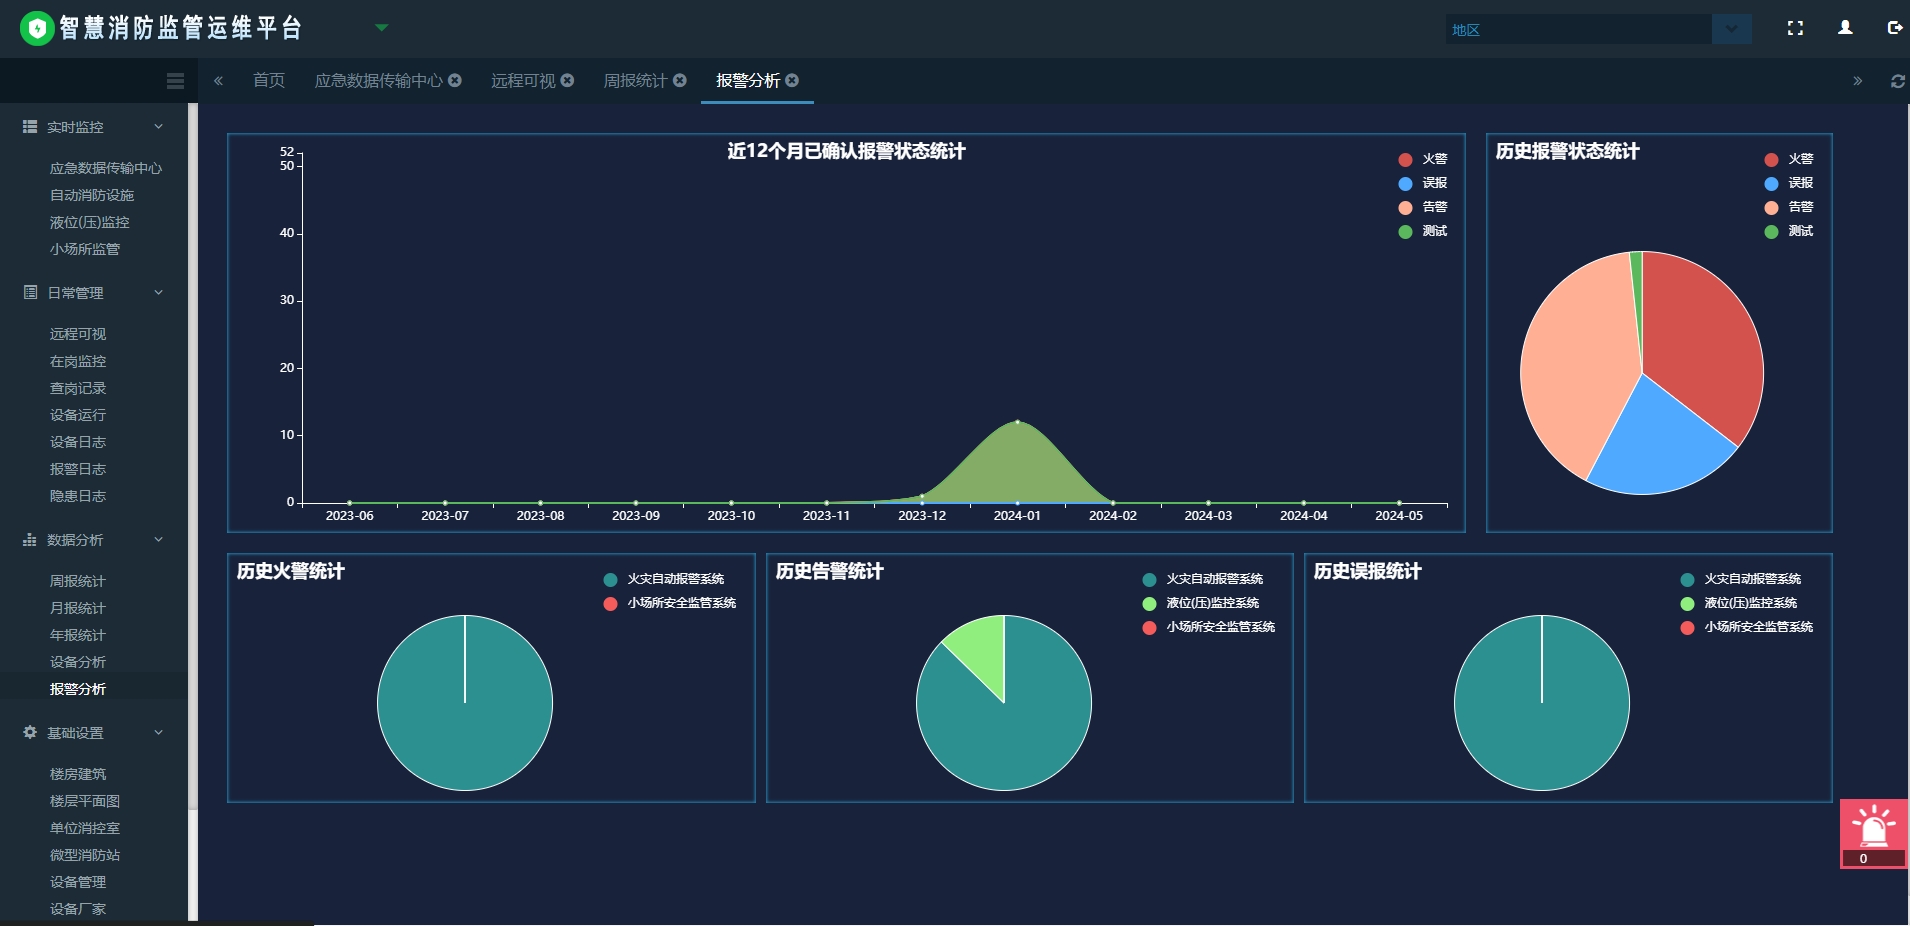The height and width of the screenshot is (926, 1910).
Task: Close the 应急数据传输中心 tab
Action: (x=455, y=80)
